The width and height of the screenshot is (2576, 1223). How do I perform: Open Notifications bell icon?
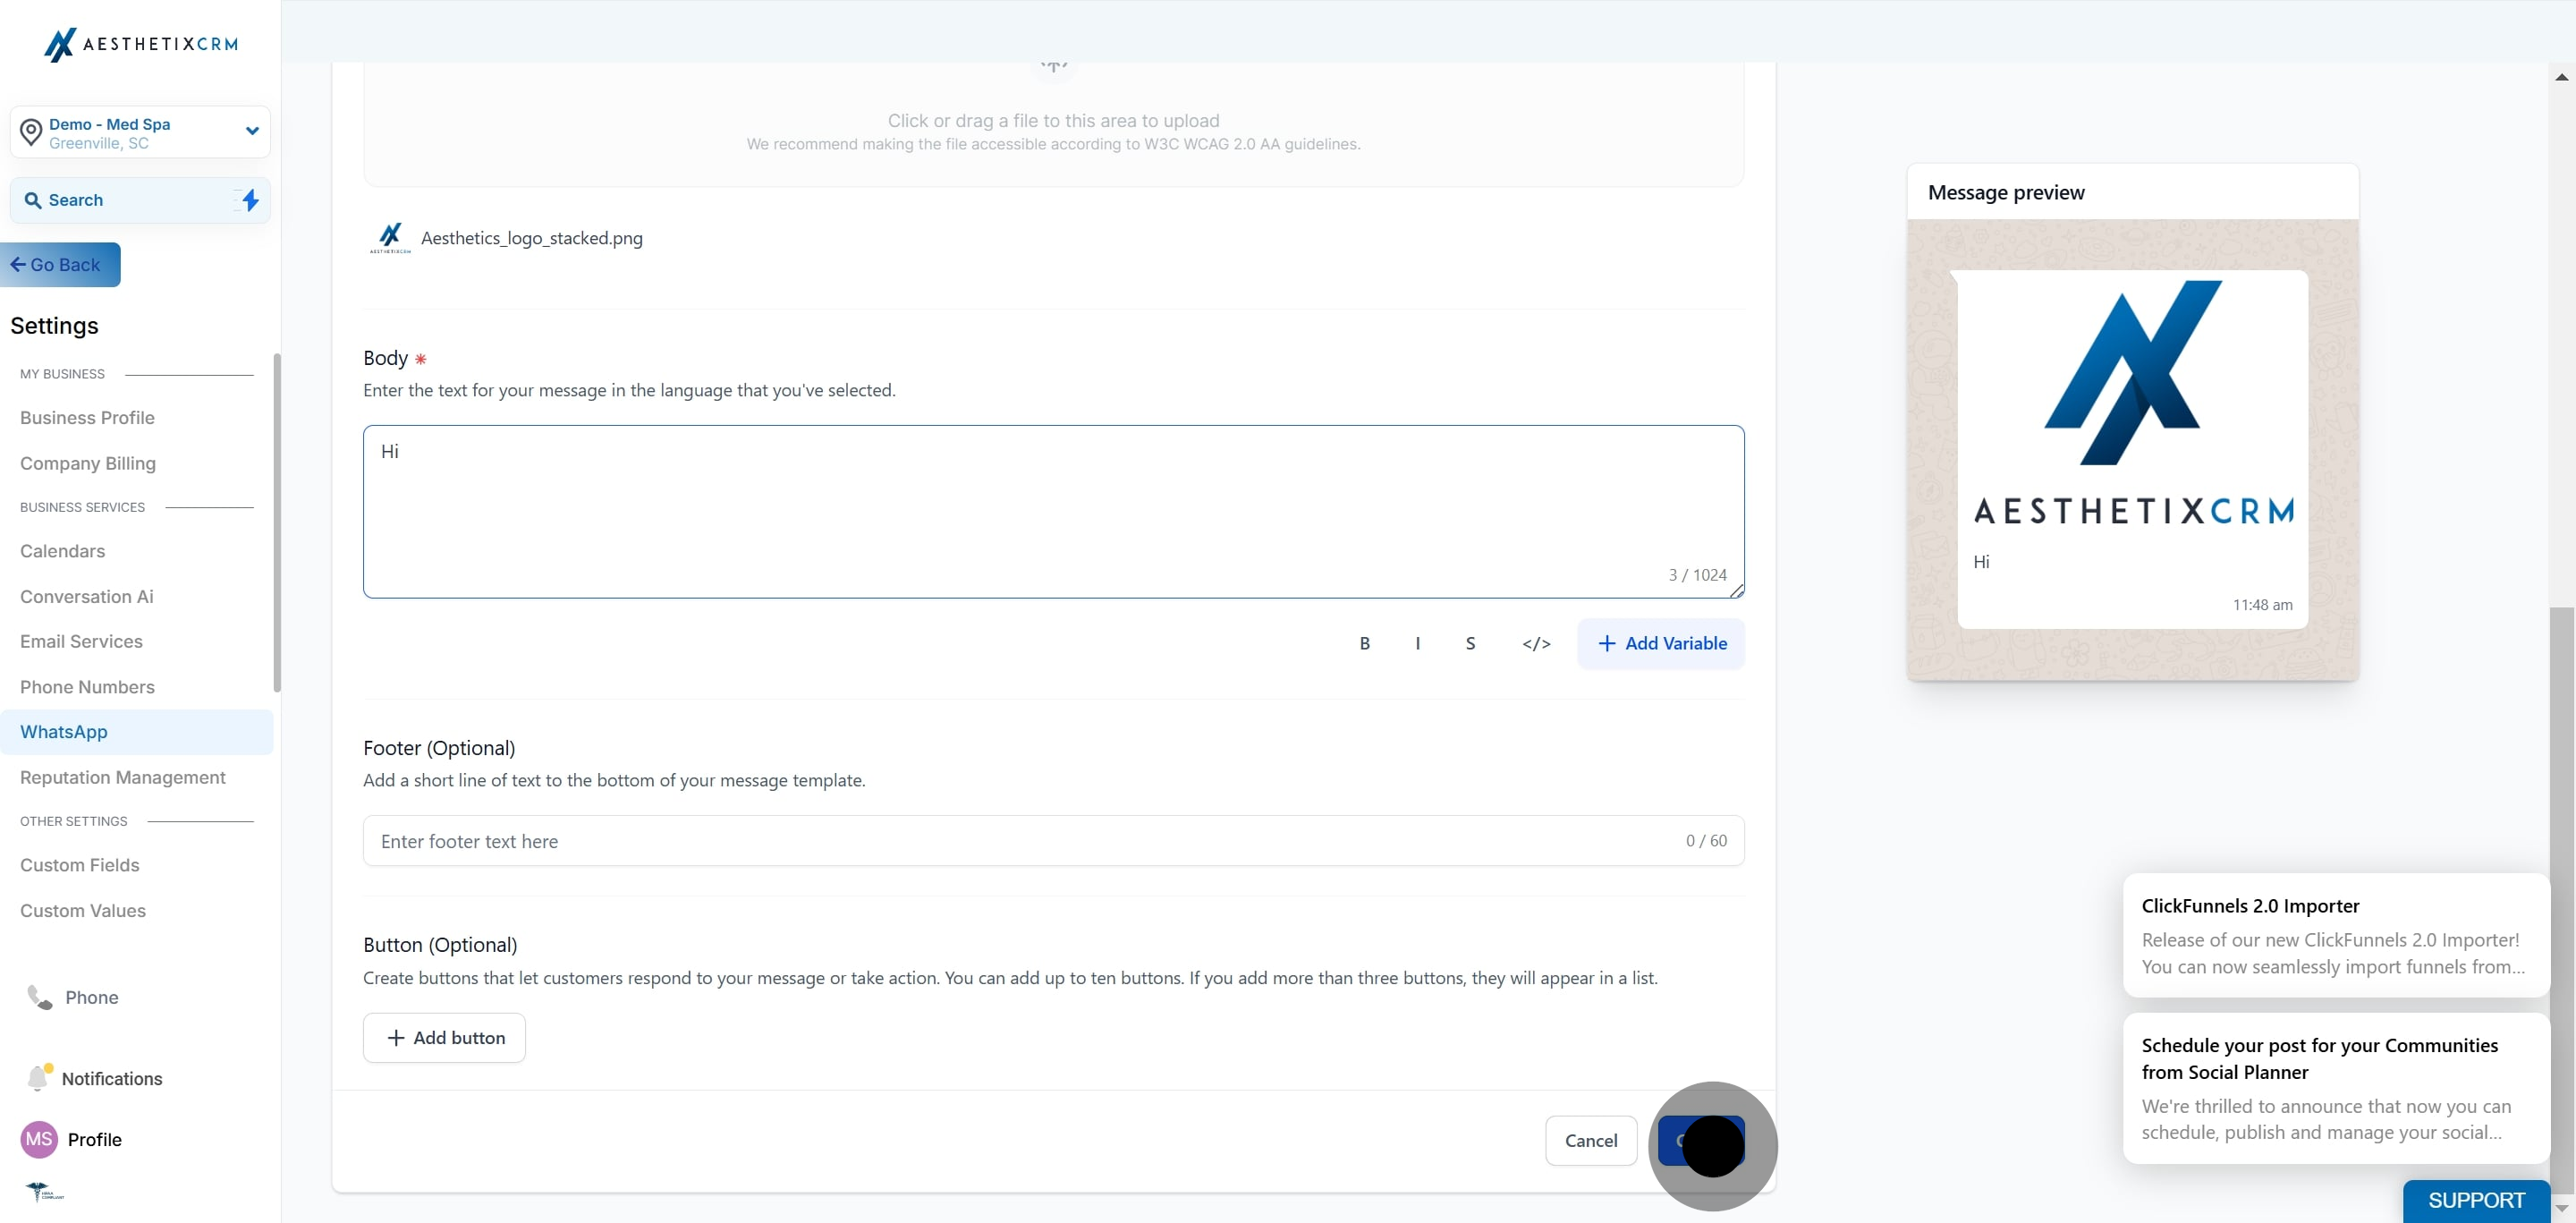tap(38, 1077)
